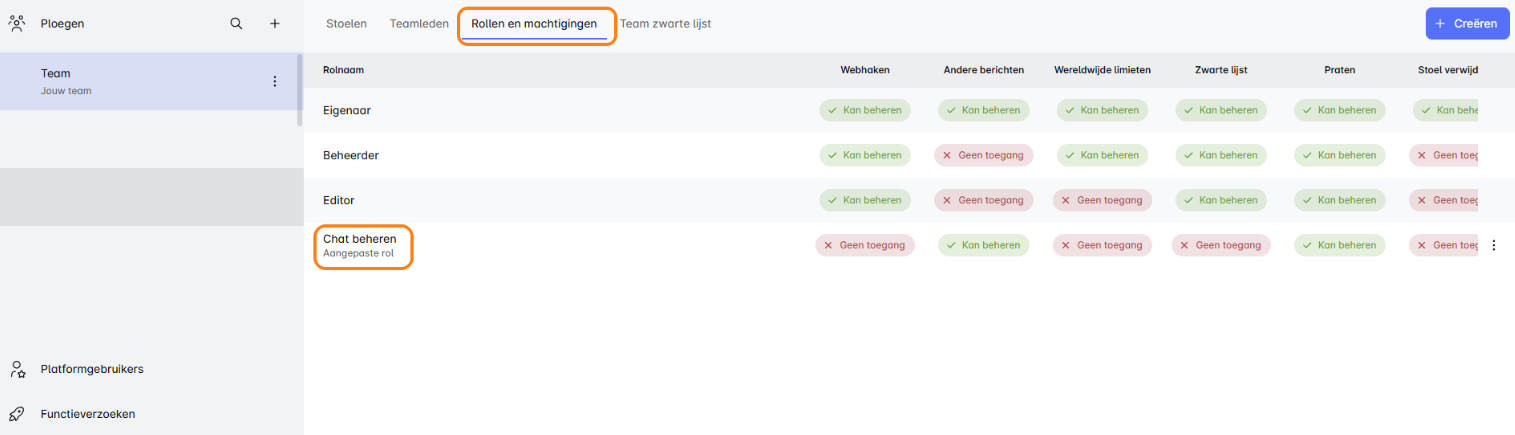Click the sidebar vertical scrollbar

coord(300,90)
